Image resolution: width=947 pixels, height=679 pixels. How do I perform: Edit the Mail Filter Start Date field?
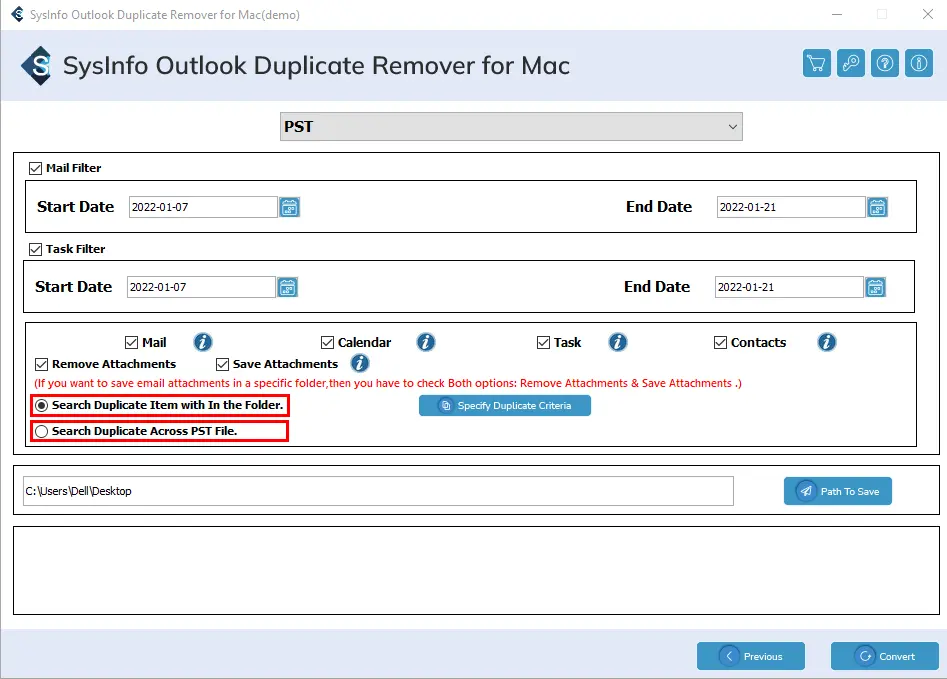[x=204, y=207]
